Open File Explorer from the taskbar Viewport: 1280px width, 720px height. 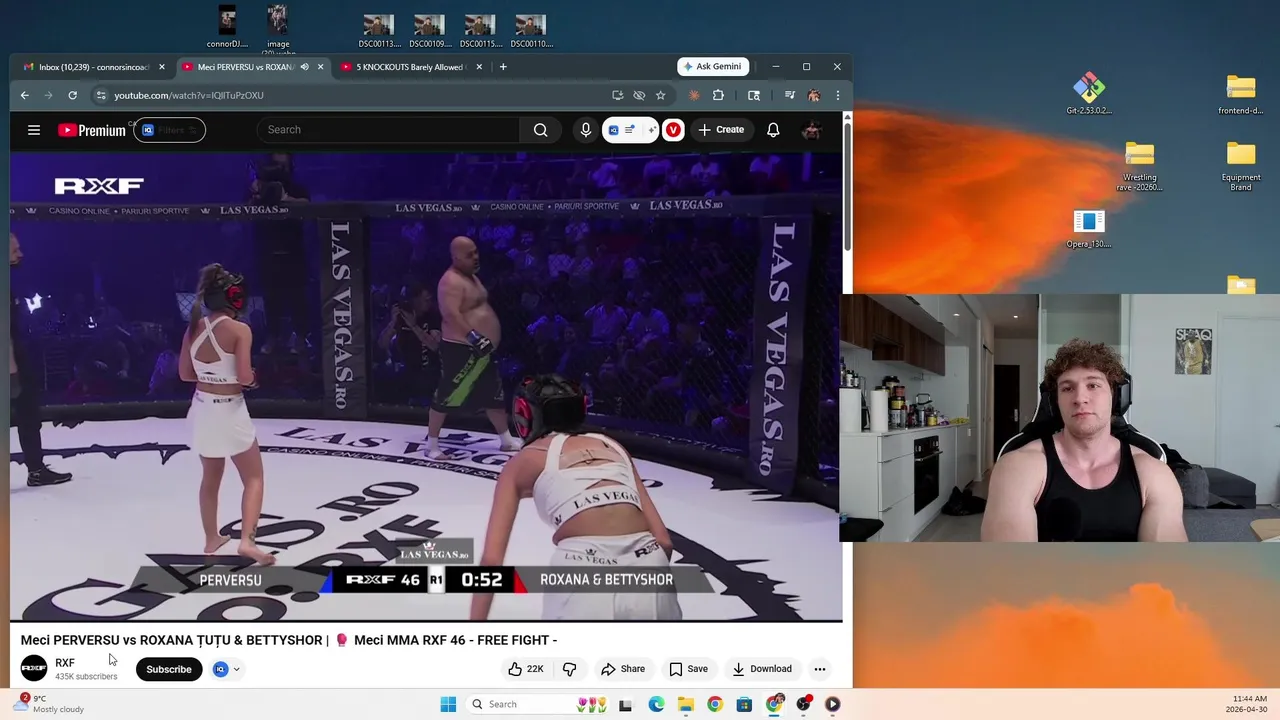pos(685,704)
